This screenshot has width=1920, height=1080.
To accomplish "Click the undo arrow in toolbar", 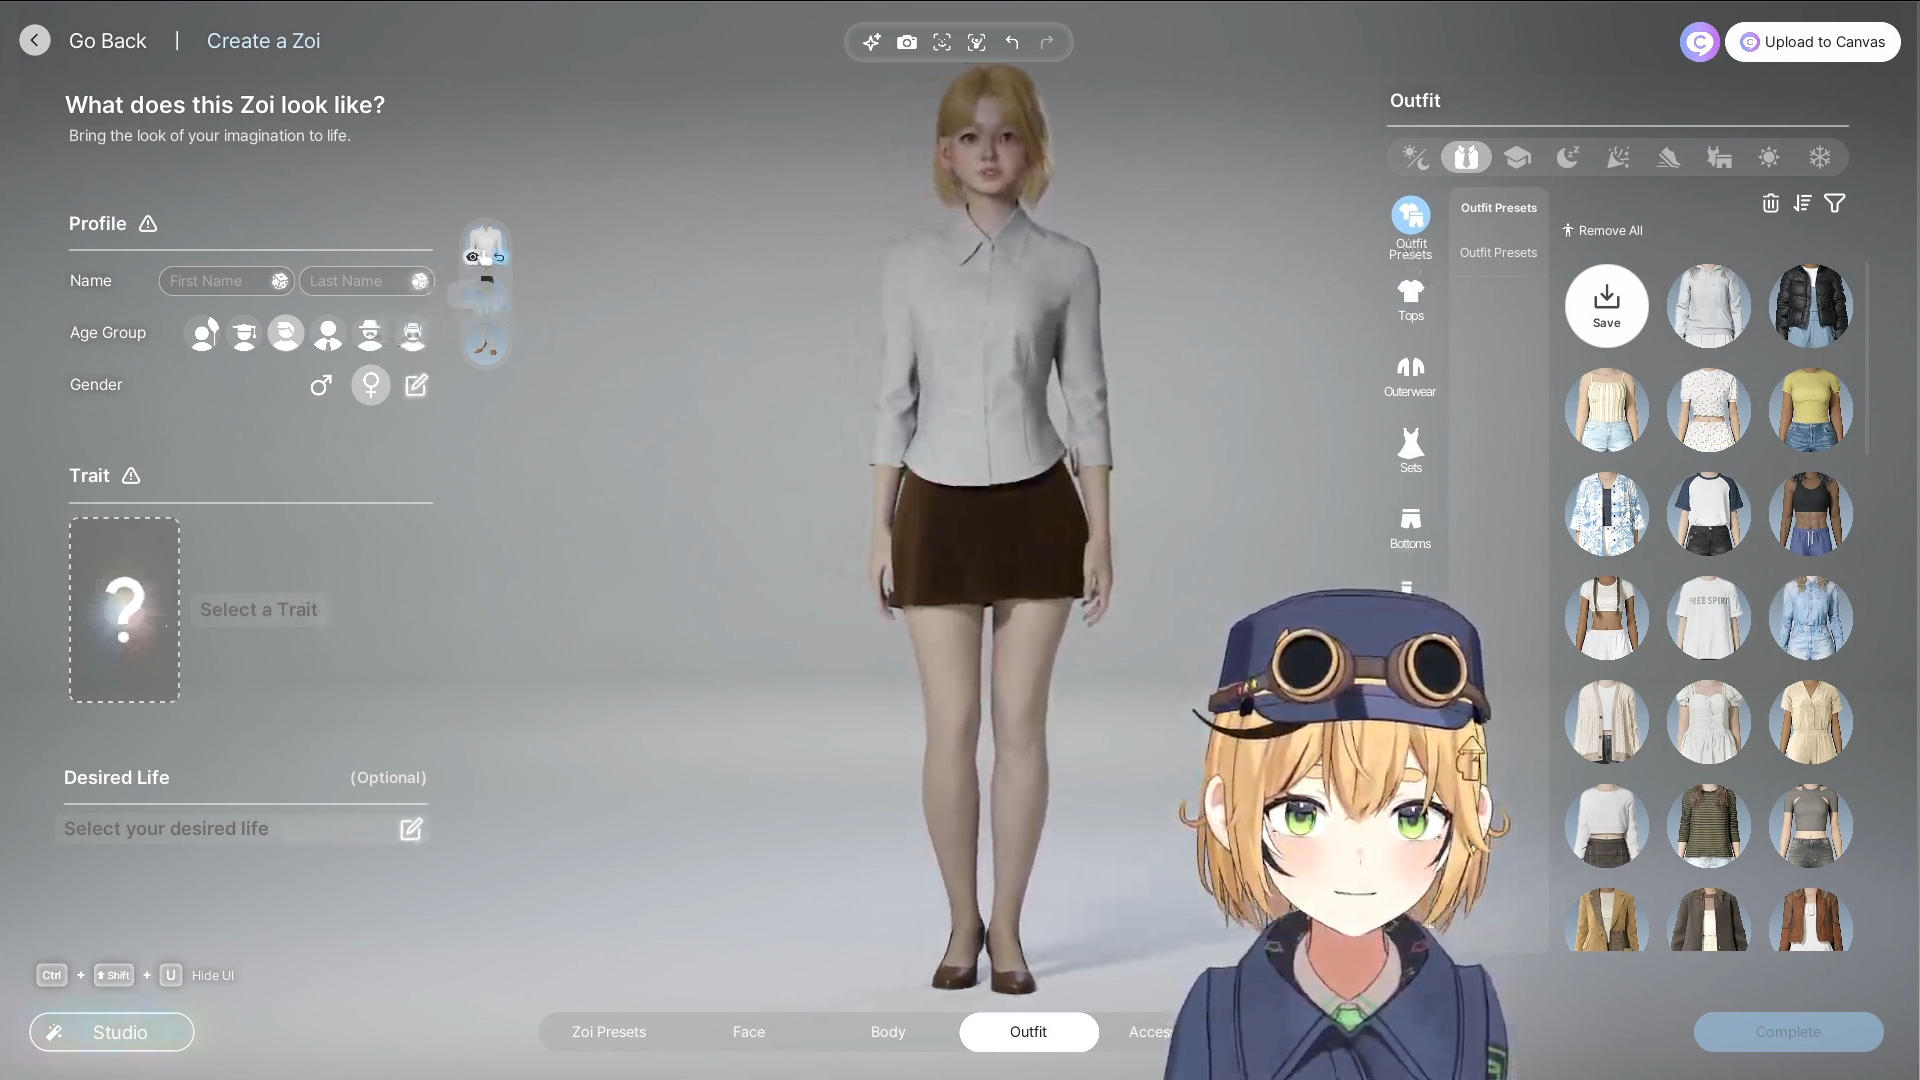I will click(x=1012, y=42).
